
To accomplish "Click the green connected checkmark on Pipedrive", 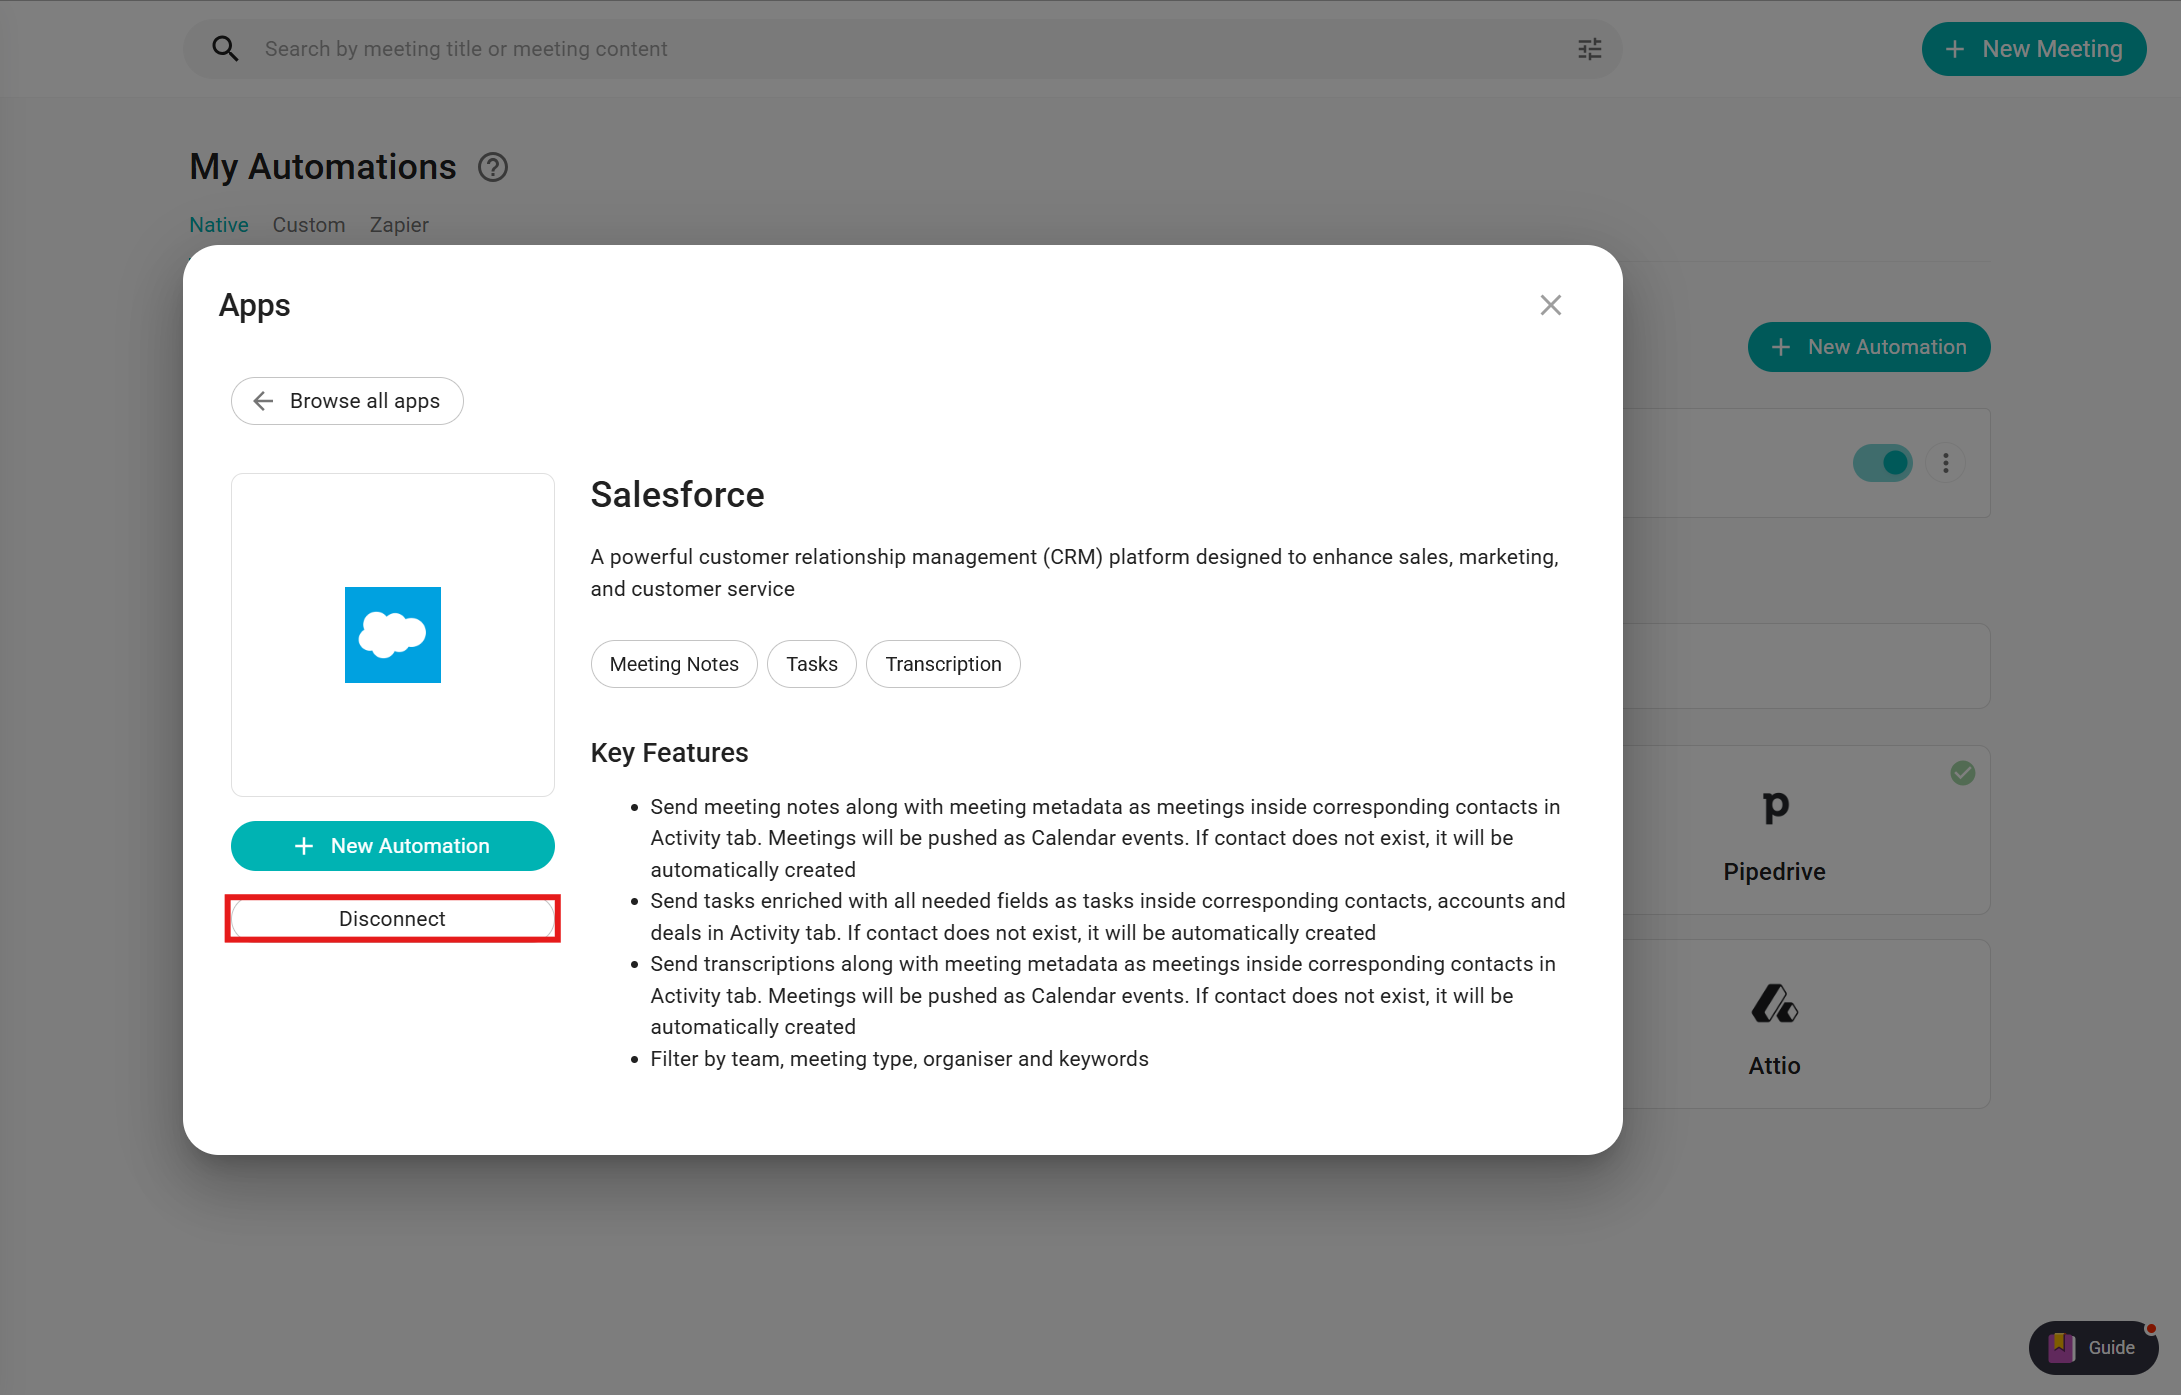I will tap(1962, 773).
